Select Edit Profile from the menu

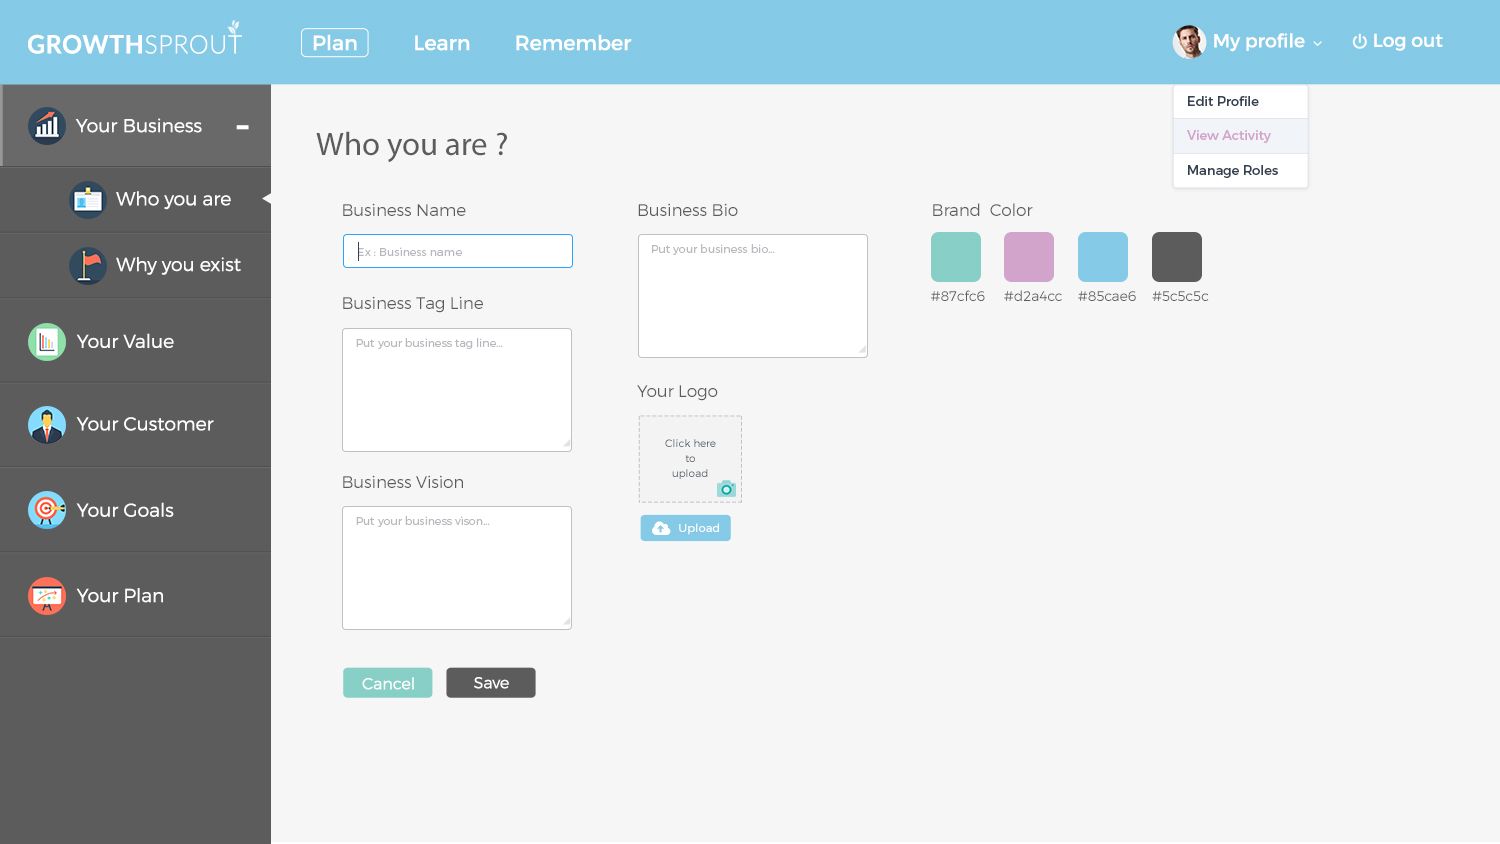coord(1240,101)
